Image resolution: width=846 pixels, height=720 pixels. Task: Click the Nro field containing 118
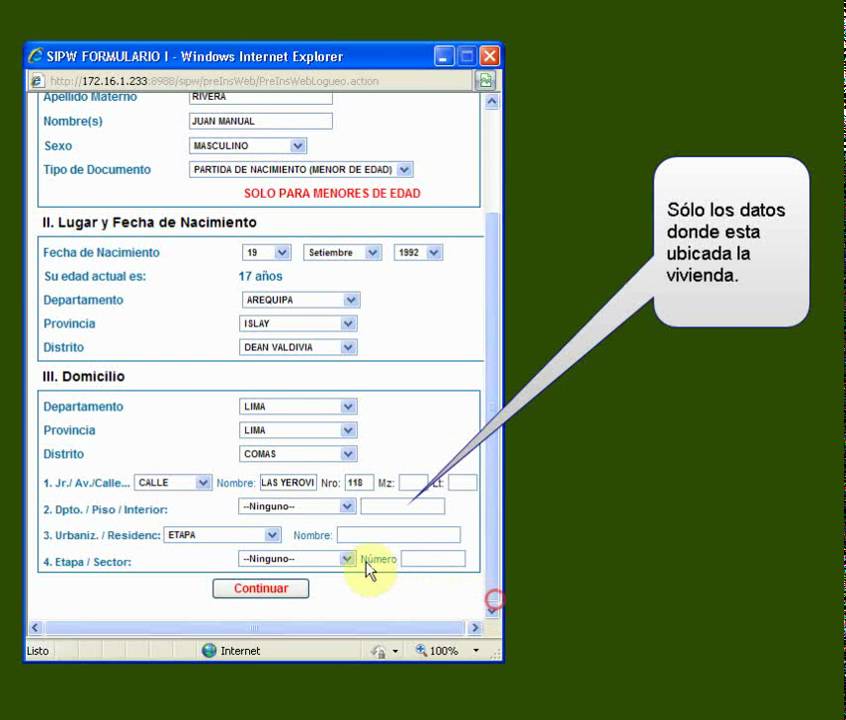click(359, 483)
